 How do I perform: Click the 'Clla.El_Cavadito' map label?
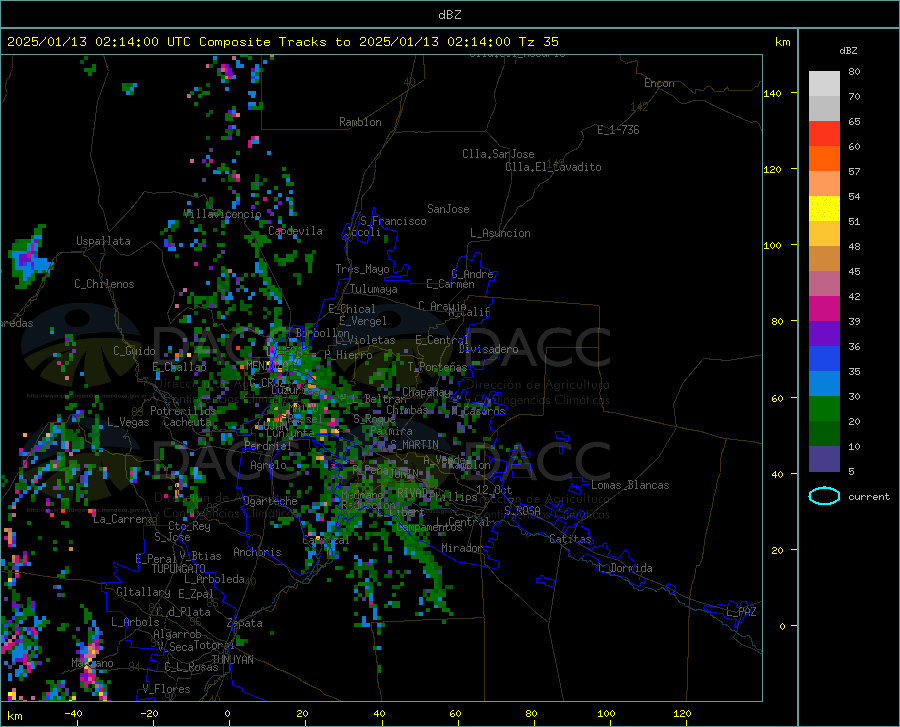click(x=553, y=167)
